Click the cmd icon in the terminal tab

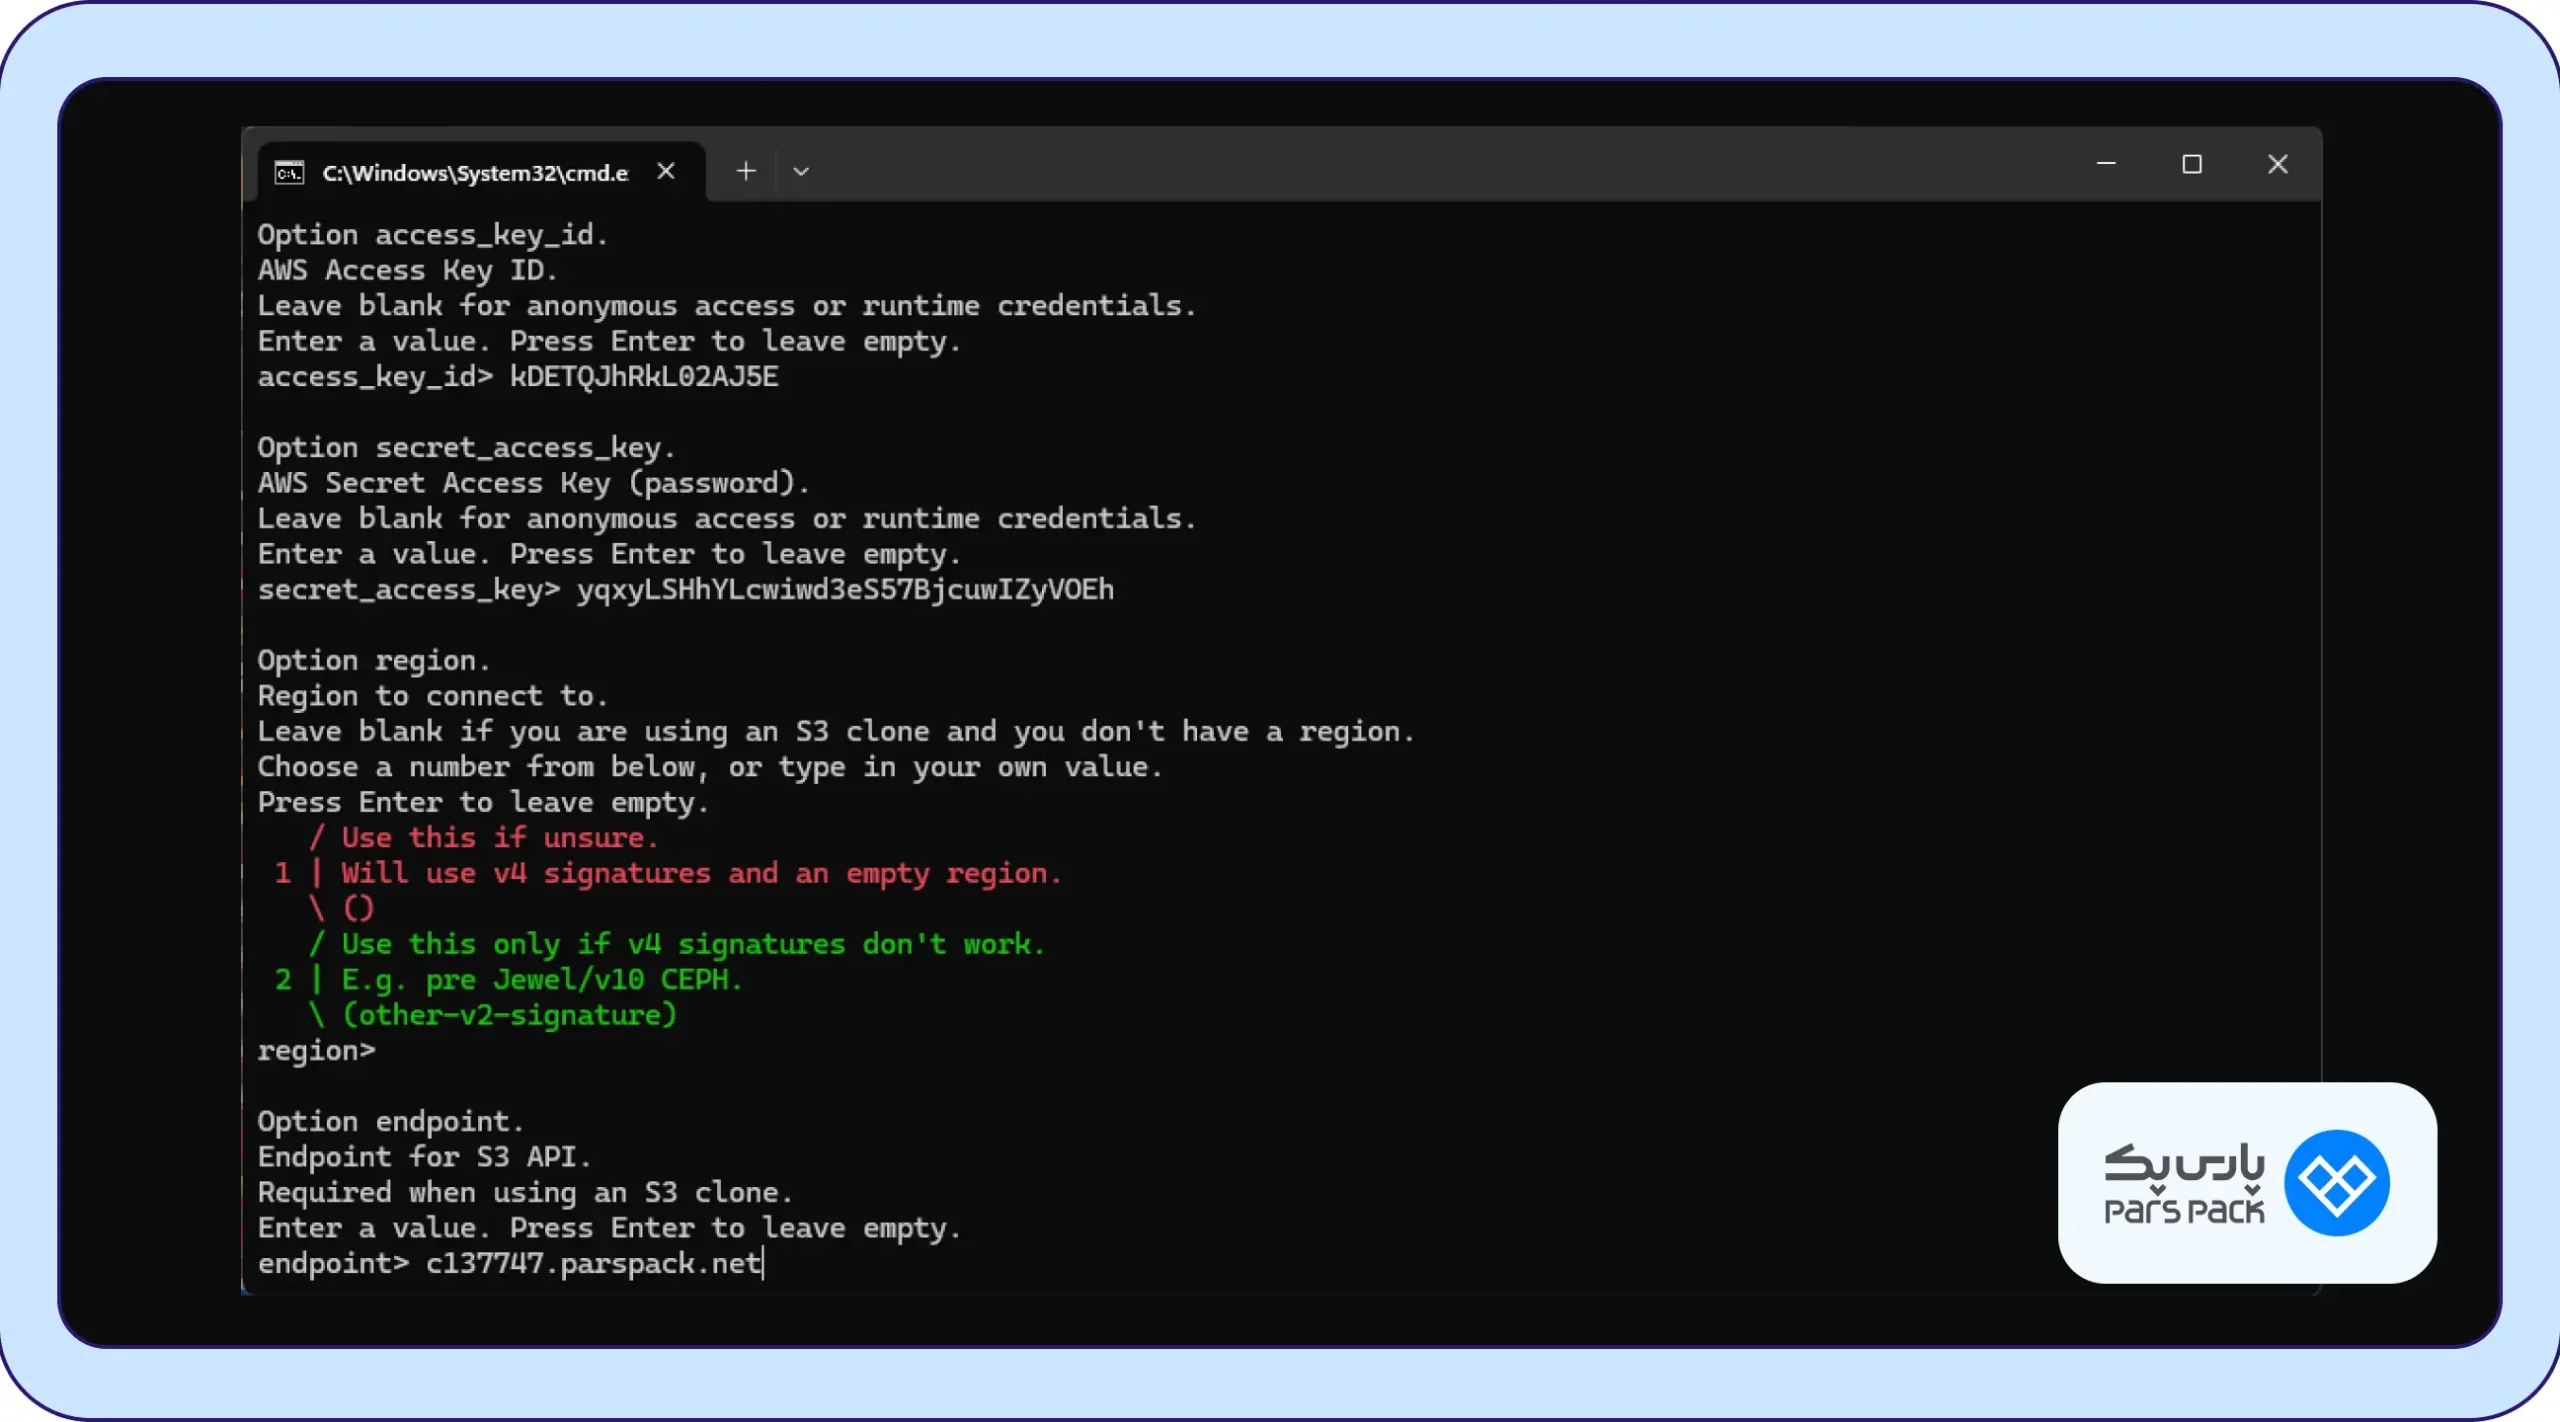click(289, 173)
